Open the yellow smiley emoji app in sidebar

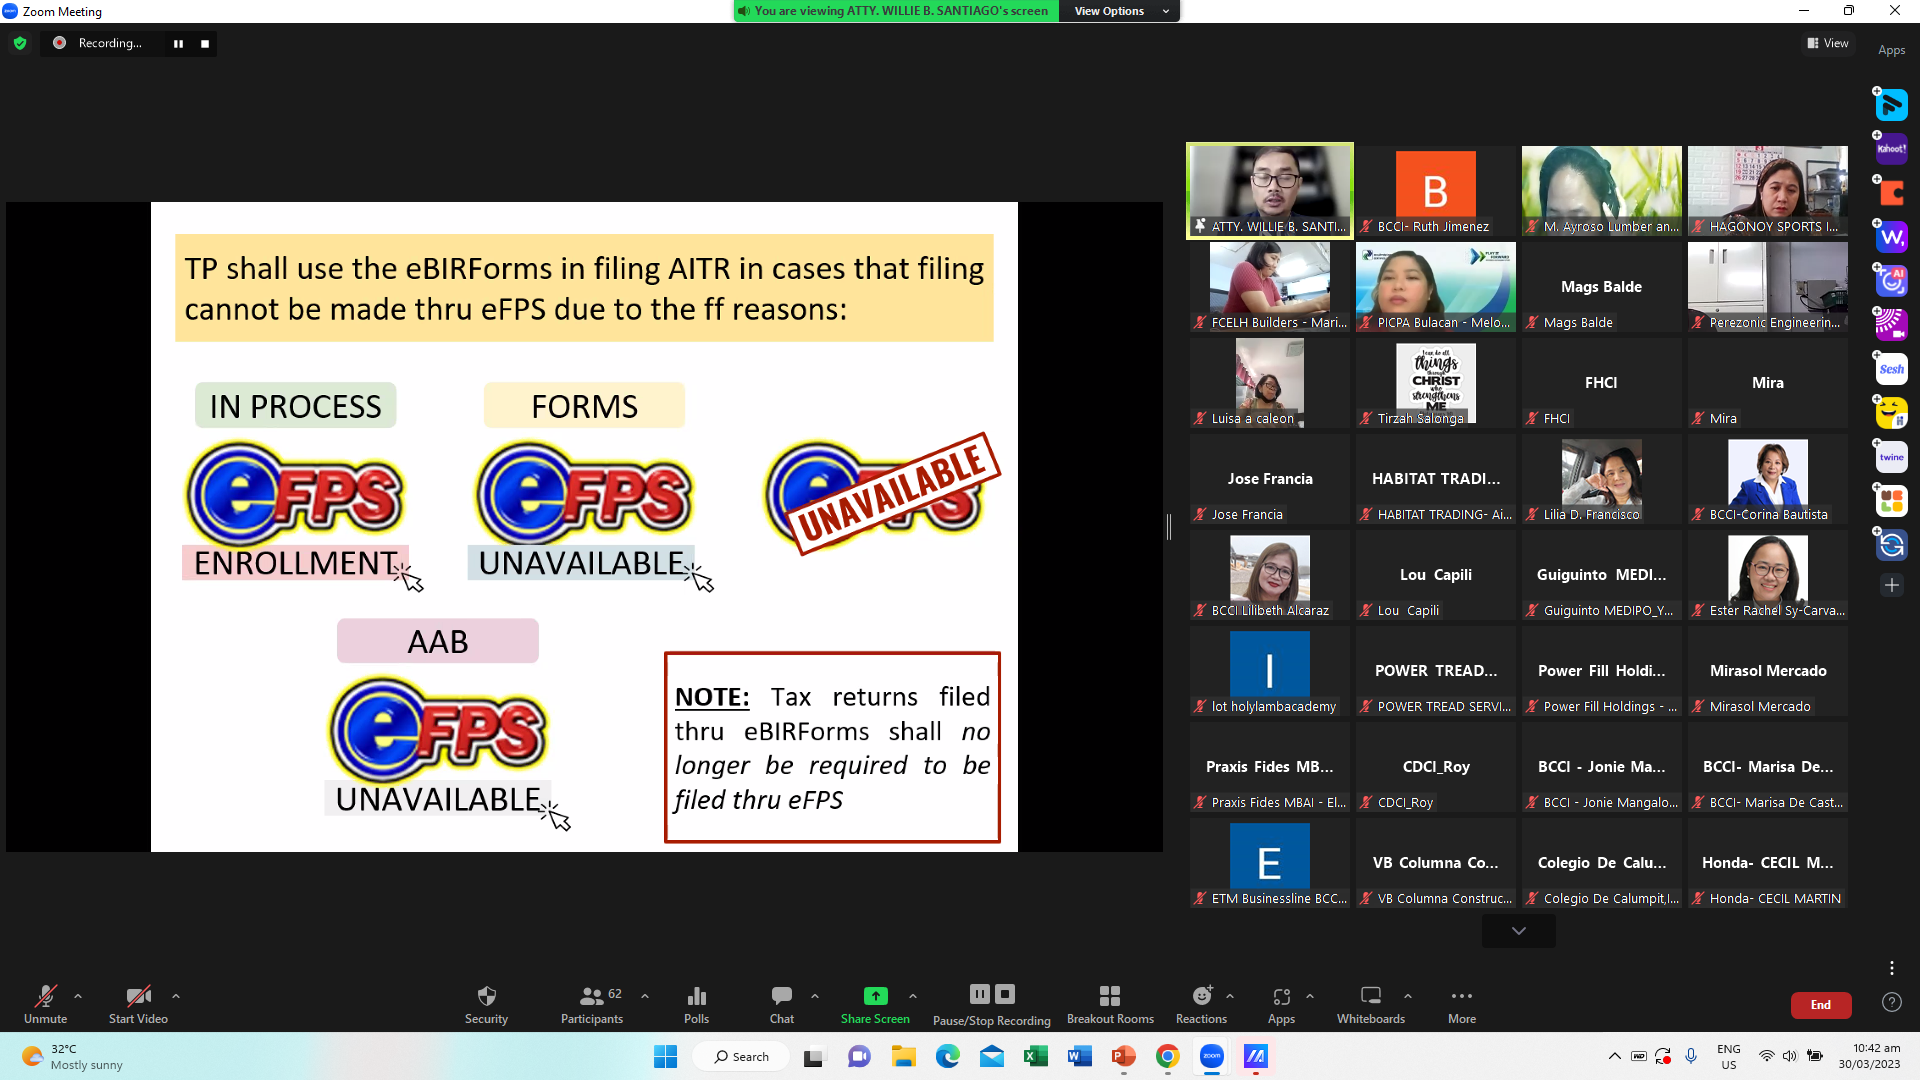coord(1891,413)
